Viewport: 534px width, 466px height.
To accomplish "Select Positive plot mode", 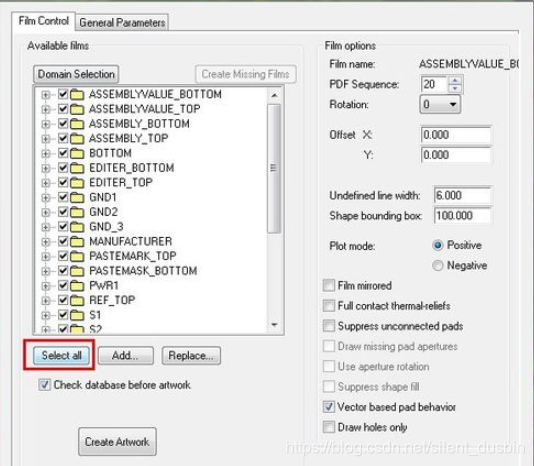I will point(438,245).
